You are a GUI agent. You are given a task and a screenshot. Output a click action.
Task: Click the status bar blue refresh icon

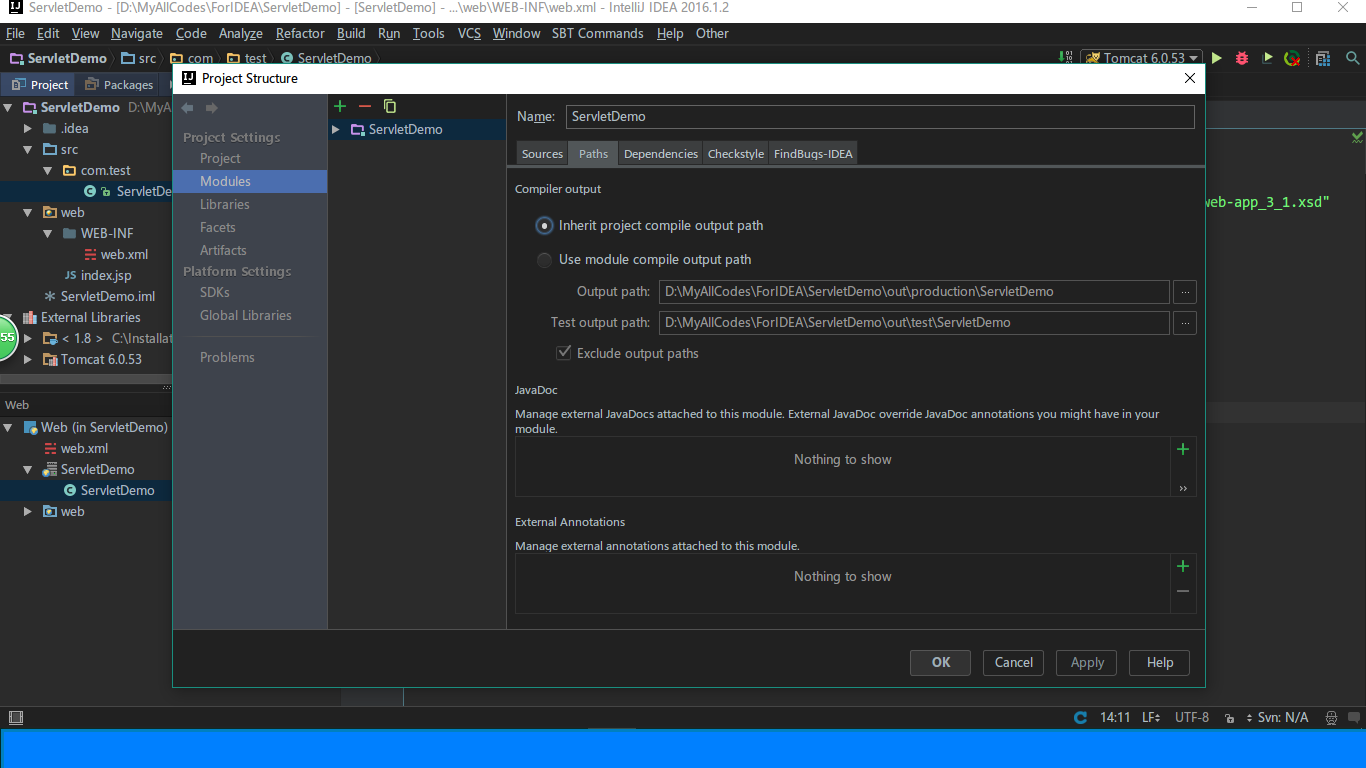[x=1080, y=717]
